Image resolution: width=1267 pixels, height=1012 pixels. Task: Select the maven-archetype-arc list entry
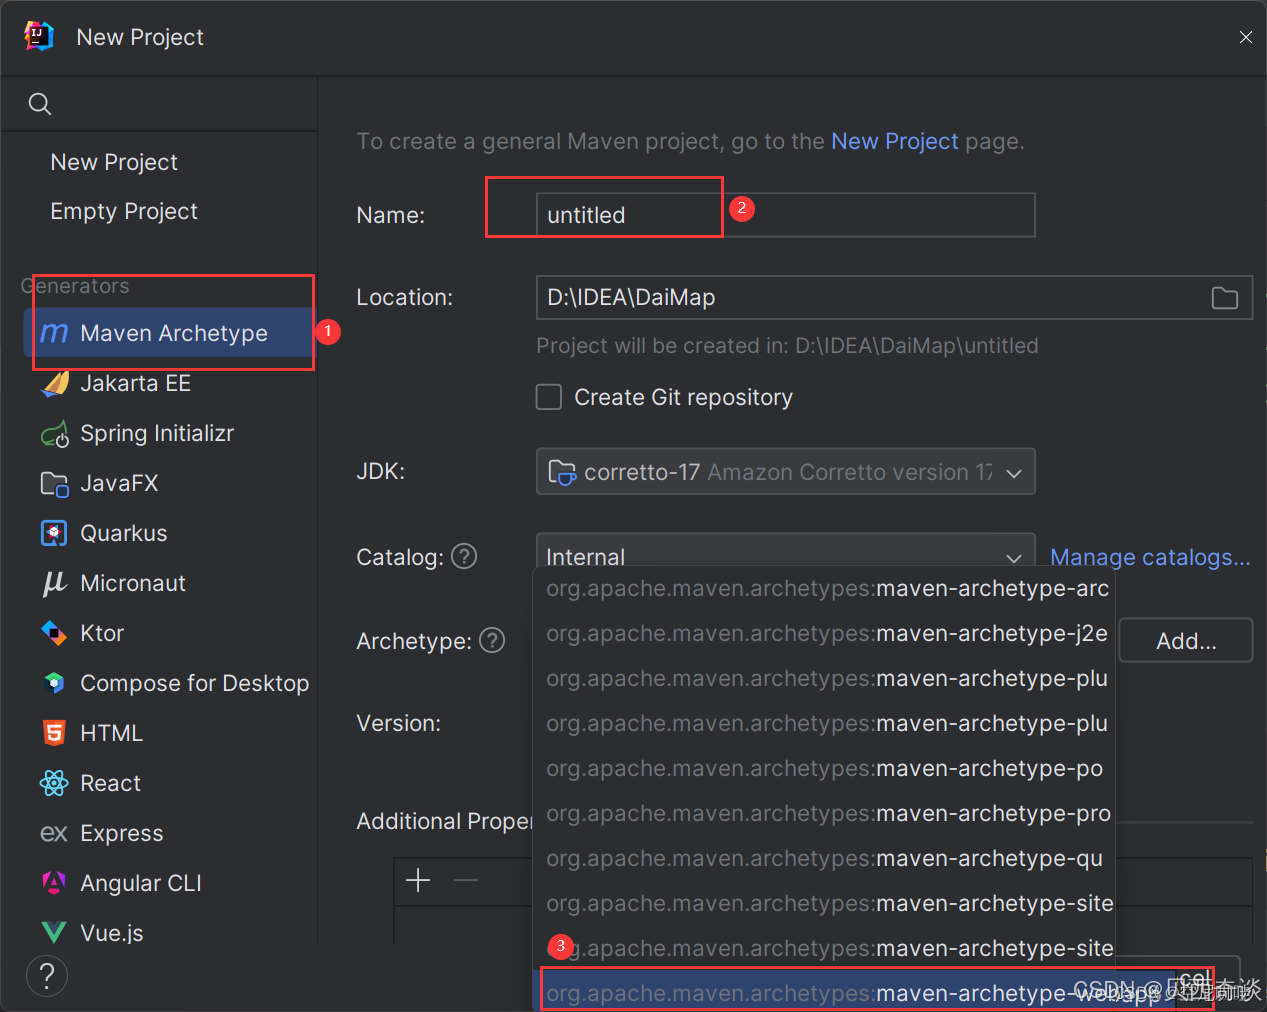[x=824, y=588]
